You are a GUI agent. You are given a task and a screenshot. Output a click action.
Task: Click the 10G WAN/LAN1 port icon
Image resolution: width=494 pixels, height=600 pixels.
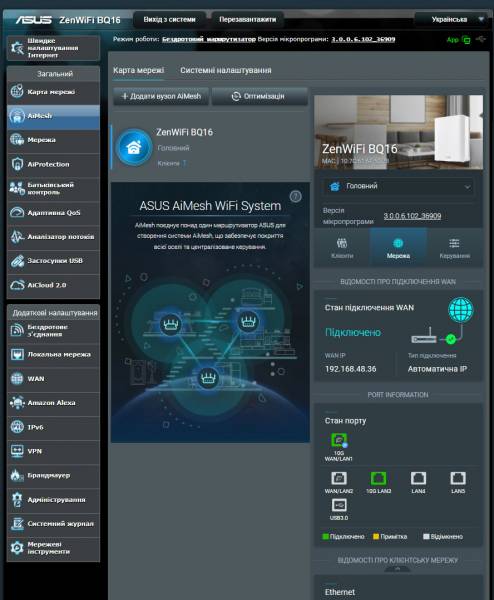pyautogui.click(x=339, y=440)
